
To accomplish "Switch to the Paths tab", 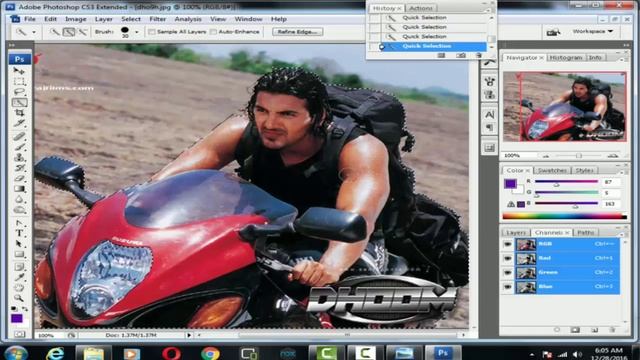I will coord(585,232).
